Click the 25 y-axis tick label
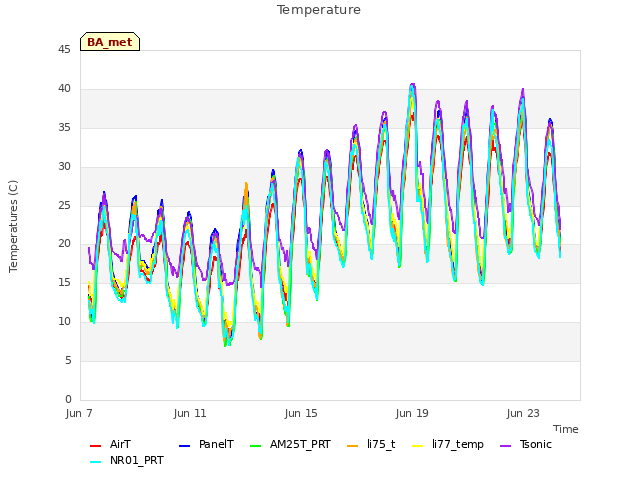 pyautogui.click(x=64, y=205)
